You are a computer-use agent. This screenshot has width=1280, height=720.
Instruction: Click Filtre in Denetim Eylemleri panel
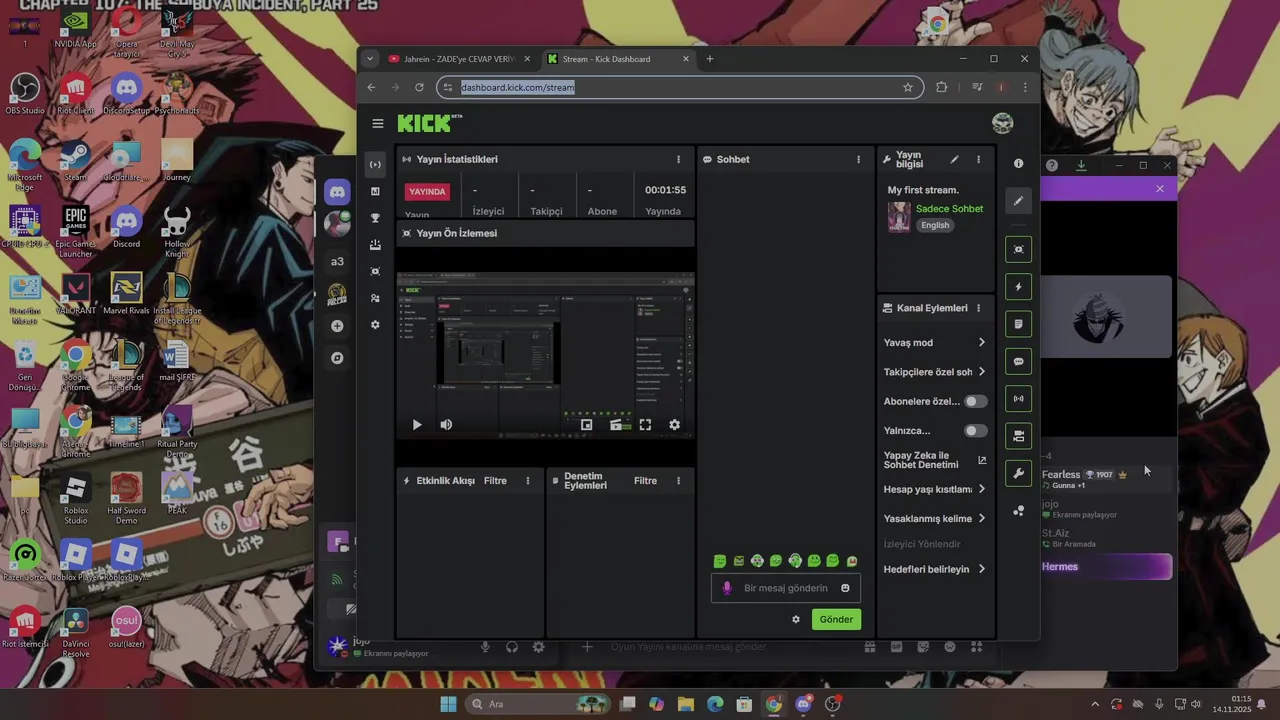645,481
